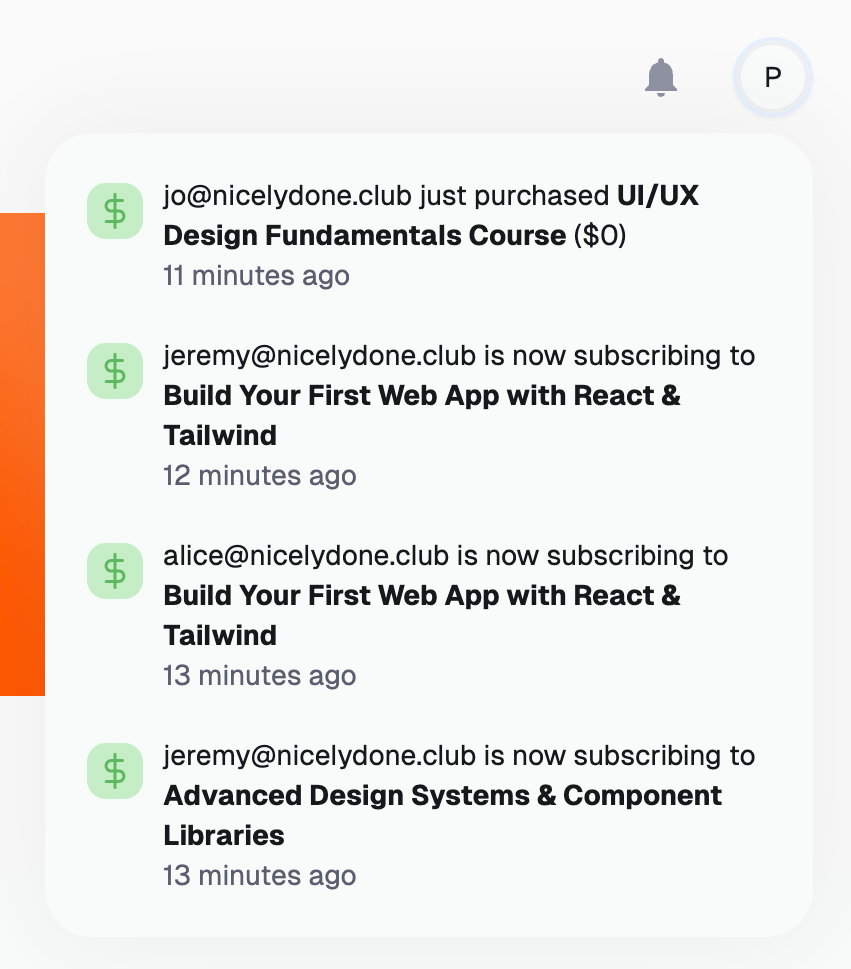Viewport: 851px width, 969px height.
Task: Click dollar icon next to jeremy's React subscription
Action: 116,371
